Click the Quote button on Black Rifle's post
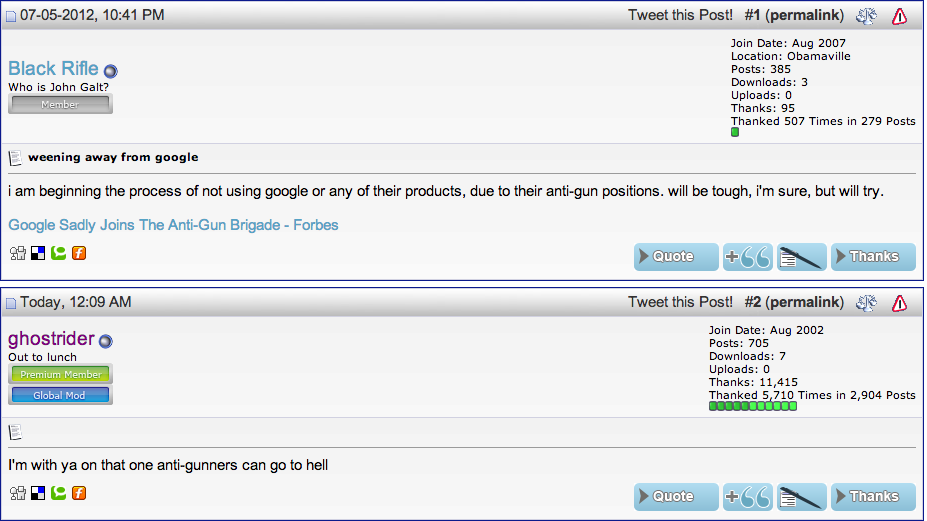Screen dimensions: 927x521 [x=676, y=257]
